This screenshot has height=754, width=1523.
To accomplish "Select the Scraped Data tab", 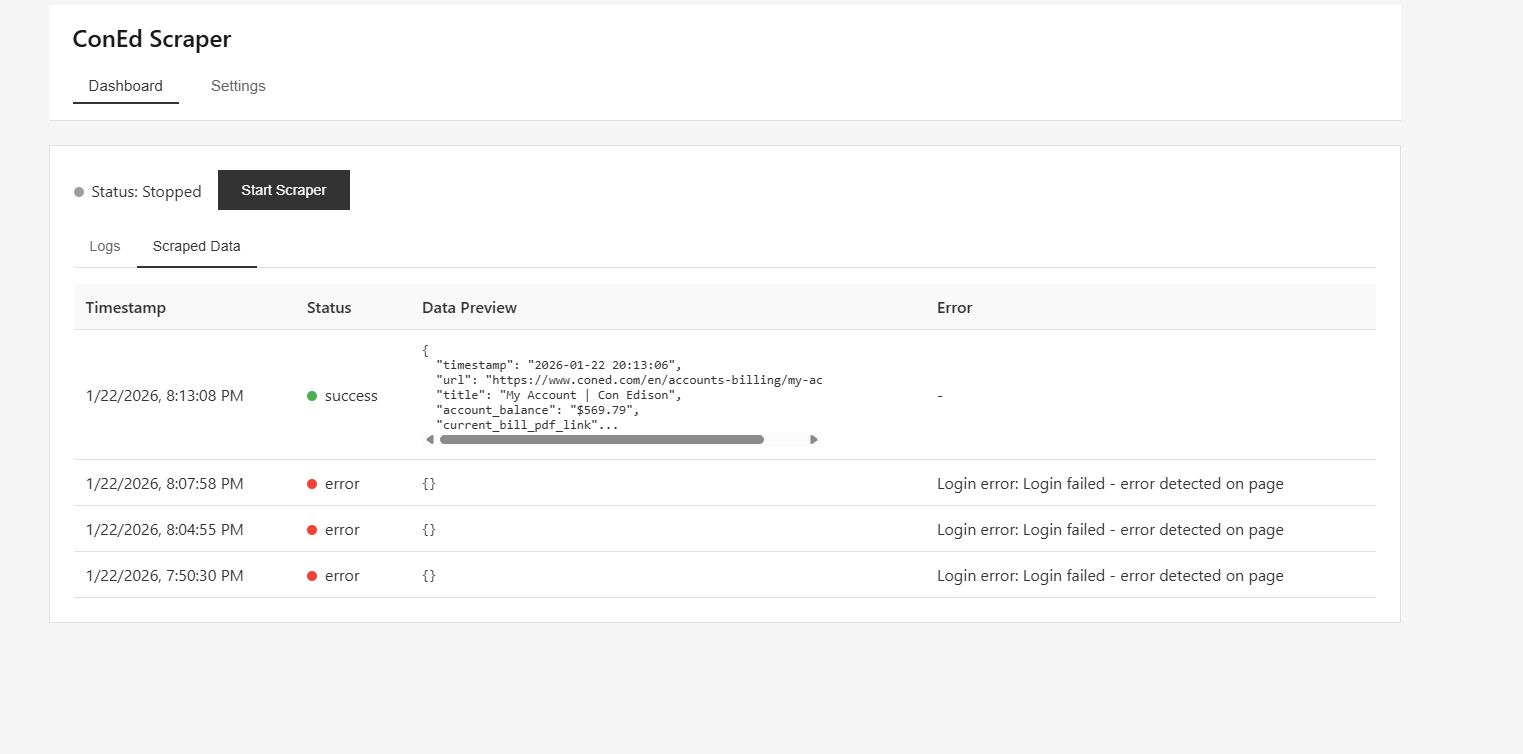I will [x=196, y=246].
